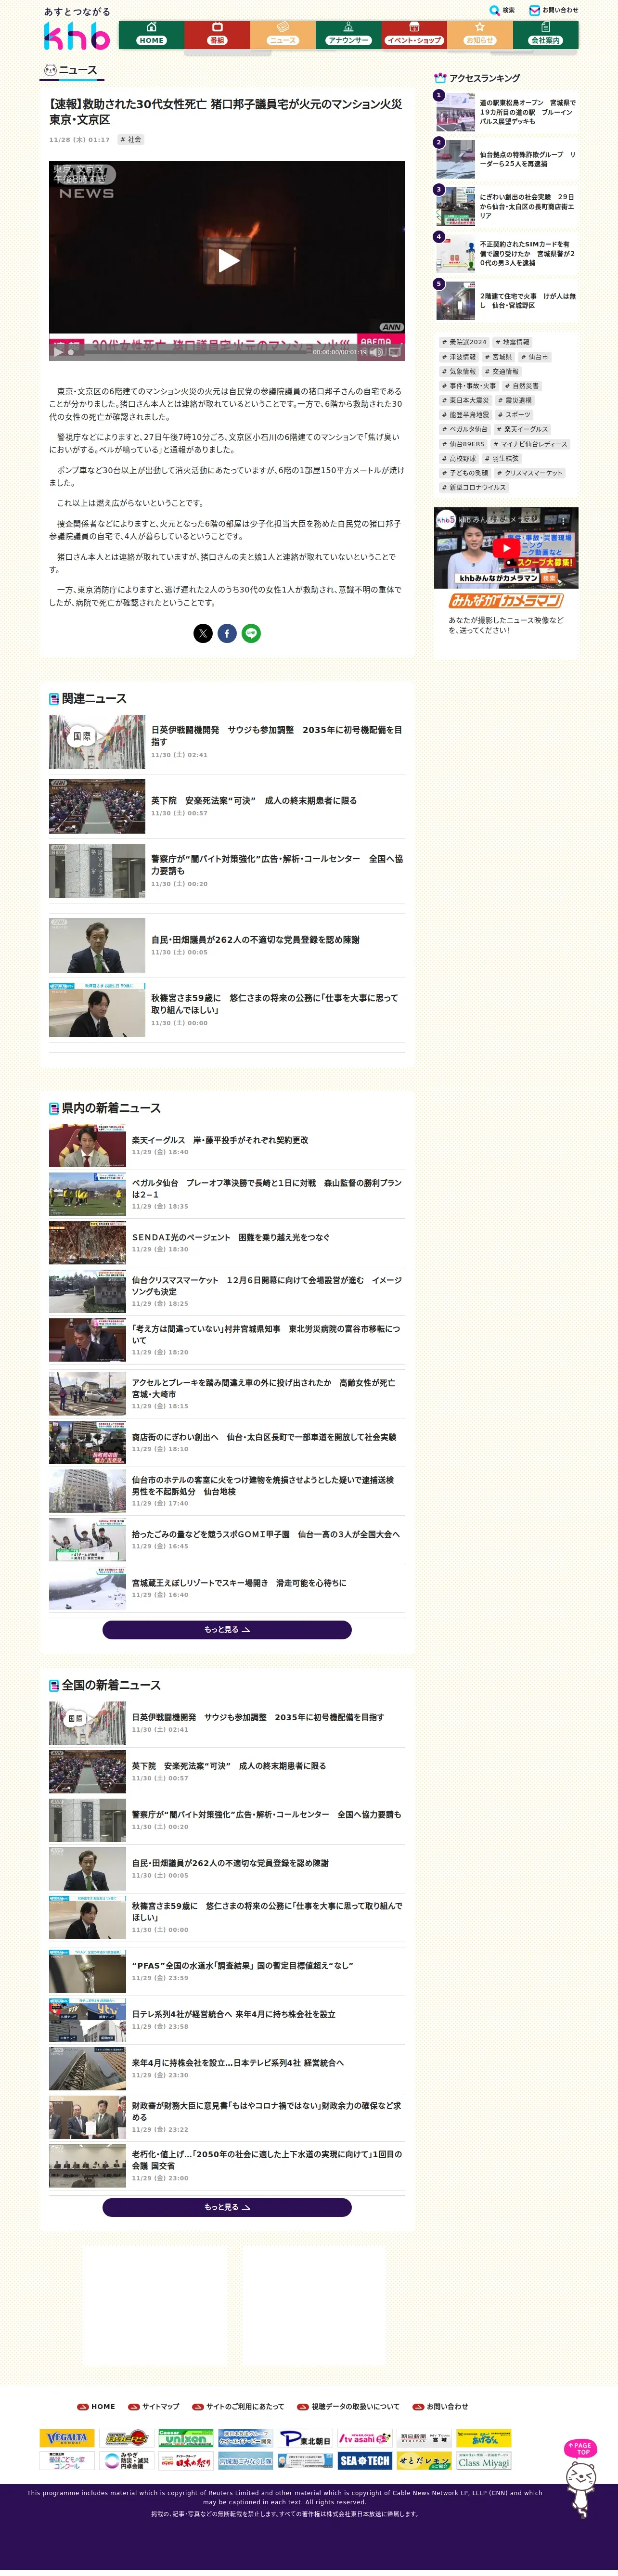Viewport: 618px width, 2576px height.
Task: Select the # 交通情報 tag
Action: (x=502, y=371)
